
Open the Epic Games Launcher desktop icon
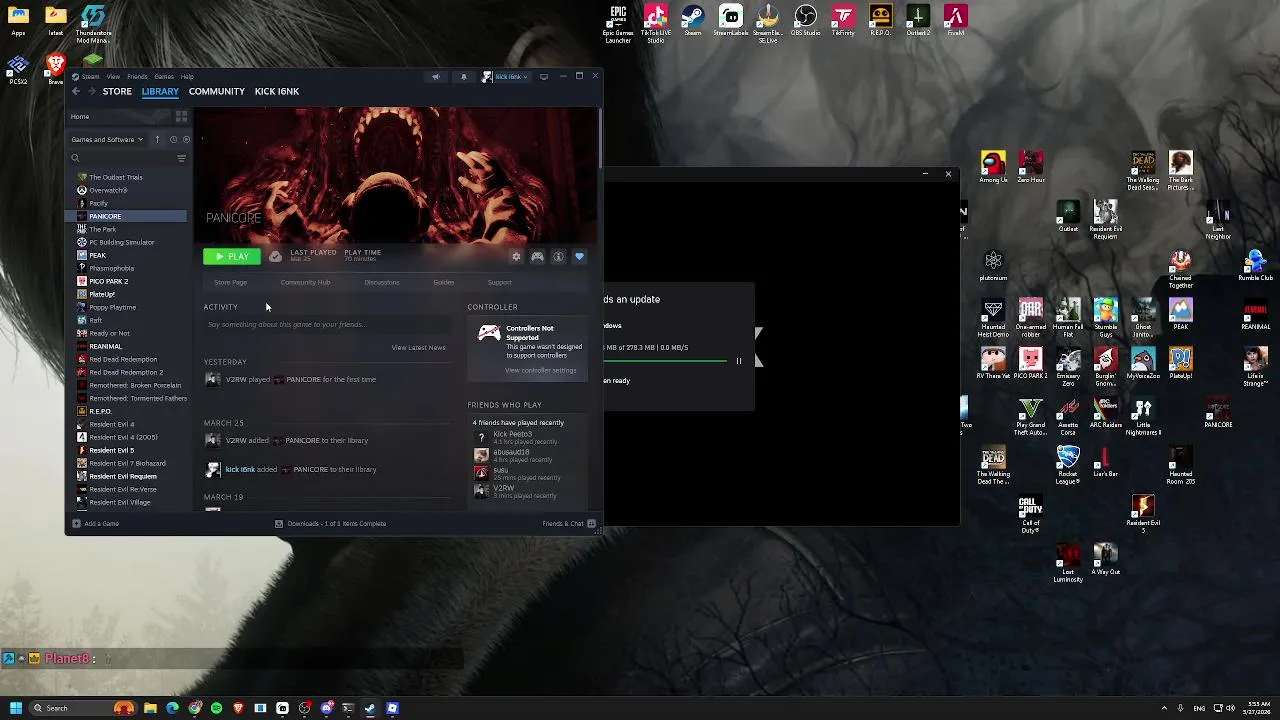tap(618, 24)
